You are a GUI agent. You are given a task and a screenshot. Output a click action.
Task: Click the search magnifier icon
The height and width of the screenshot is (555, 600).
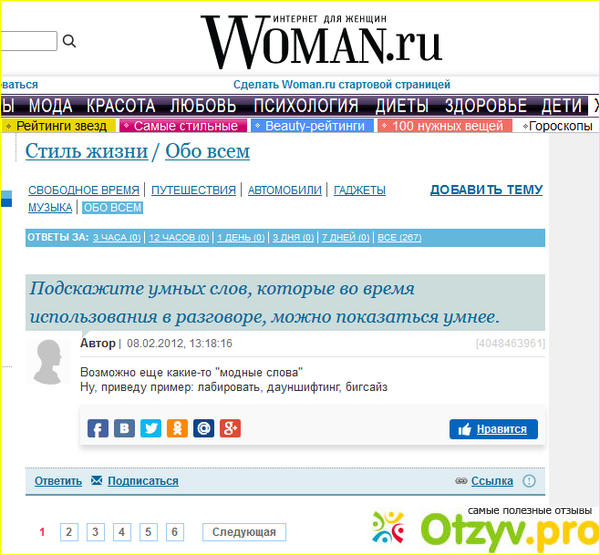coord(69,41)
